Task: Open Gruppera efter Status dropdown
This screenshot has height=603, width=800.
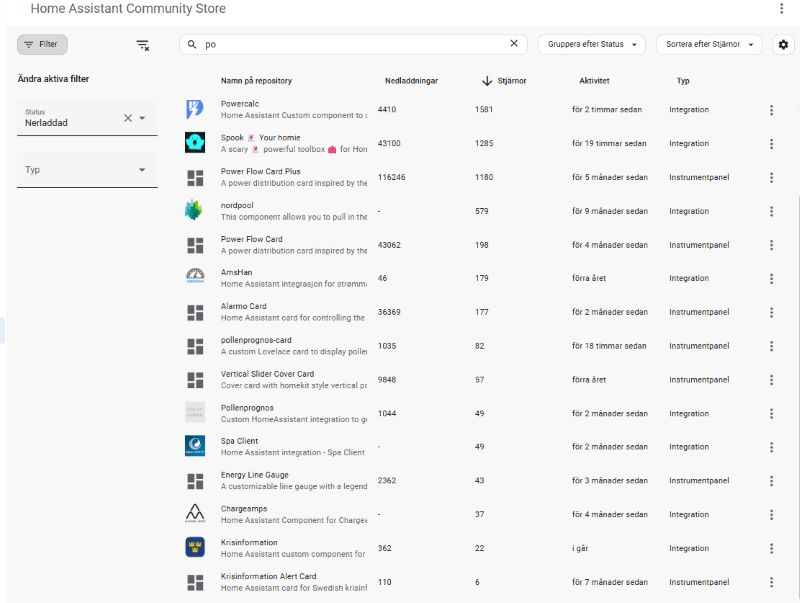Action: pyautogui.click(x=592, y=44)
